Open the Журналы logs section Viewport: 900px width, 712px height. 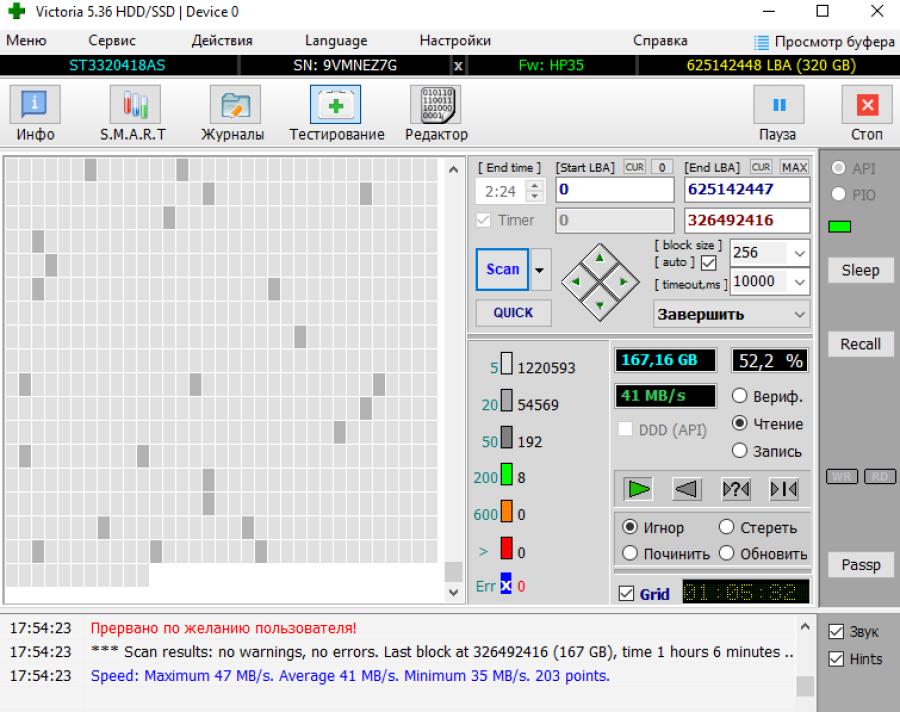233,113
